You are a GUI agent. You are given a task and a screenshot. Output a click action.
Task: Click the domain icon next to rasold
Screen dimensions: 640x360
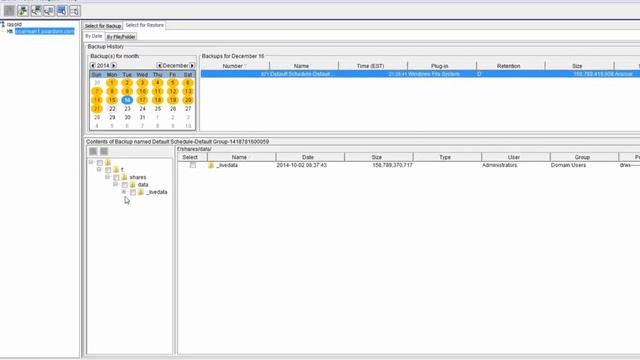[x=2, y=24]
